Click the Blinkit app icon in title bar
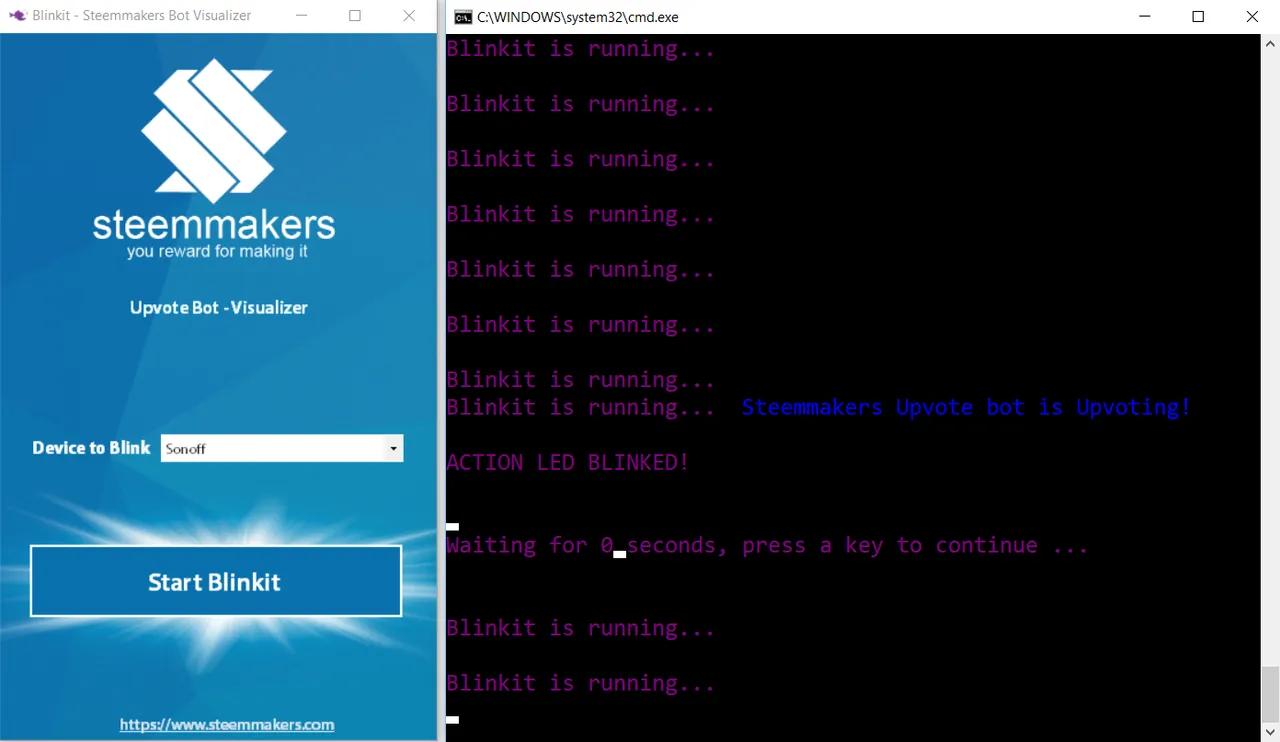Viewport: 1280px width, 742px height. click(x=17, y=15)
